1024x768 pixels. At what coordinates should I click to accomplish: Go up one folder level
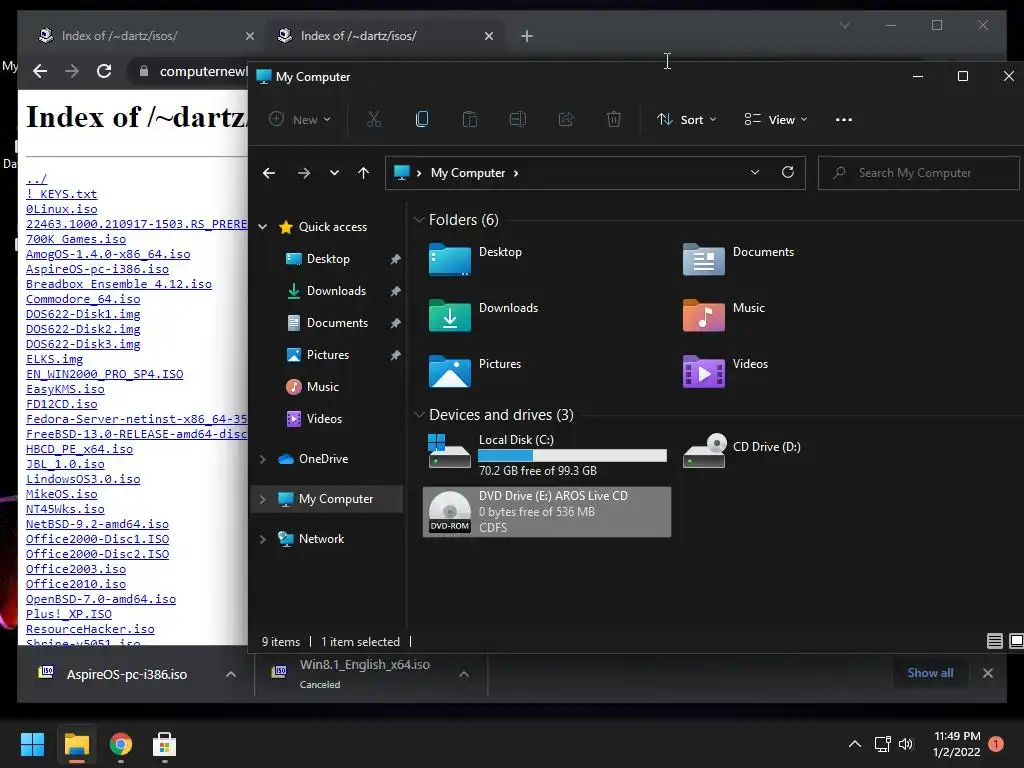pos(364,173)
